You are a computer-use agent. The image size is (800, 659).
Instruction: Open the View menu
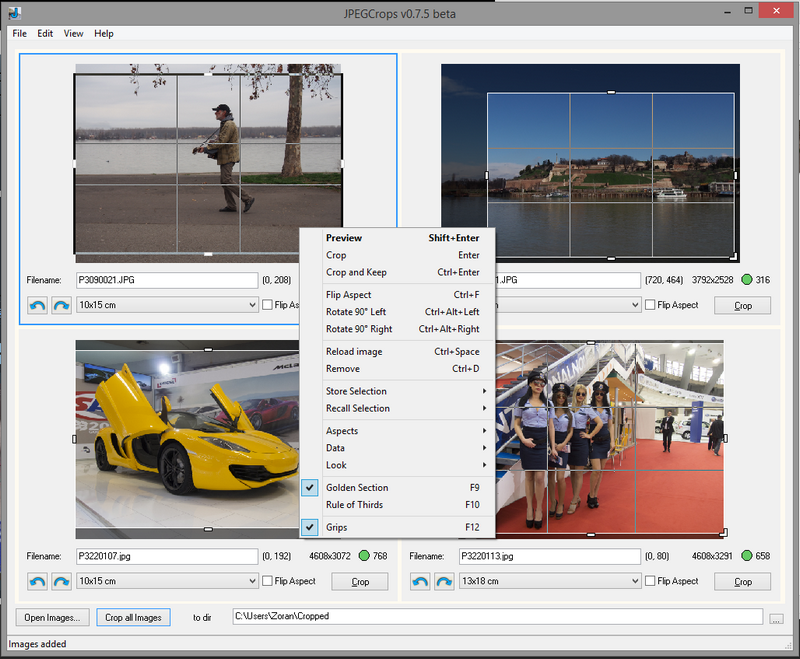point(73,34)
